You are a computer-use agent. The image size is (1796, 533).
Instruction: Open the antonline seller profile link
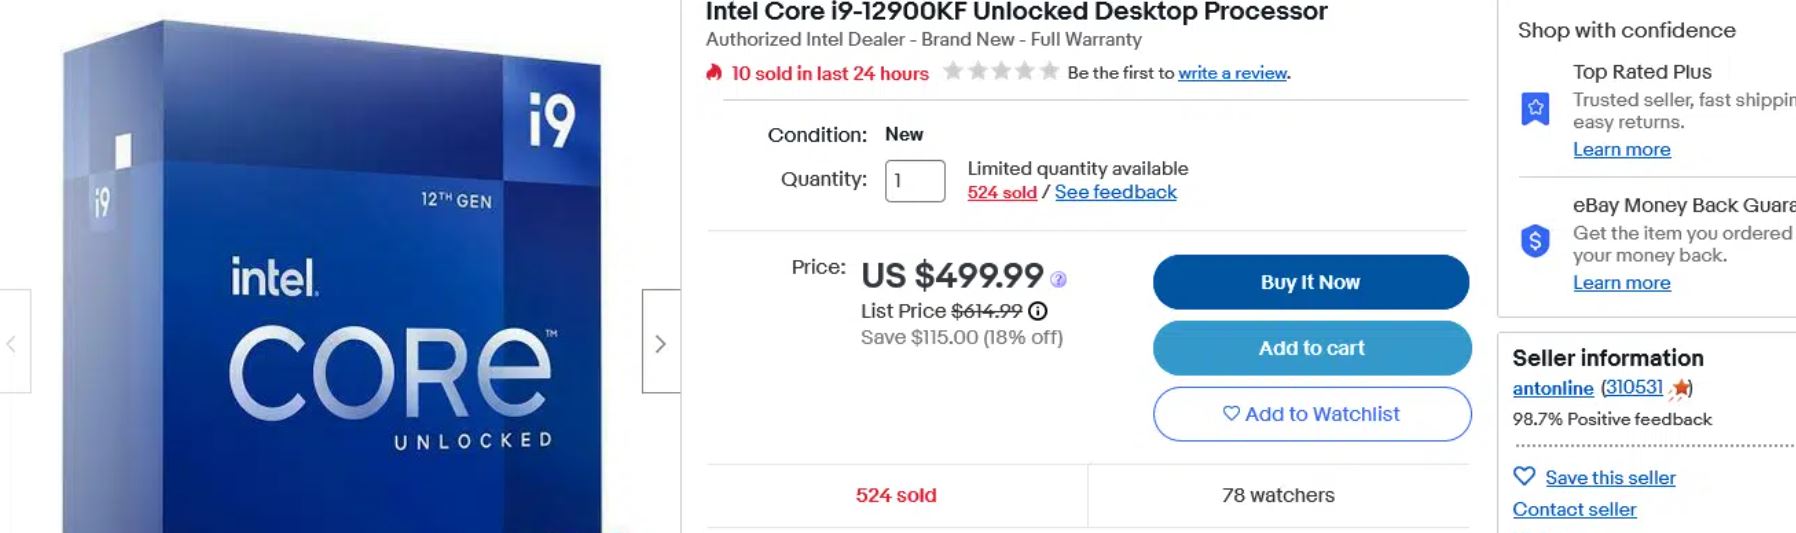point(1552,388)
